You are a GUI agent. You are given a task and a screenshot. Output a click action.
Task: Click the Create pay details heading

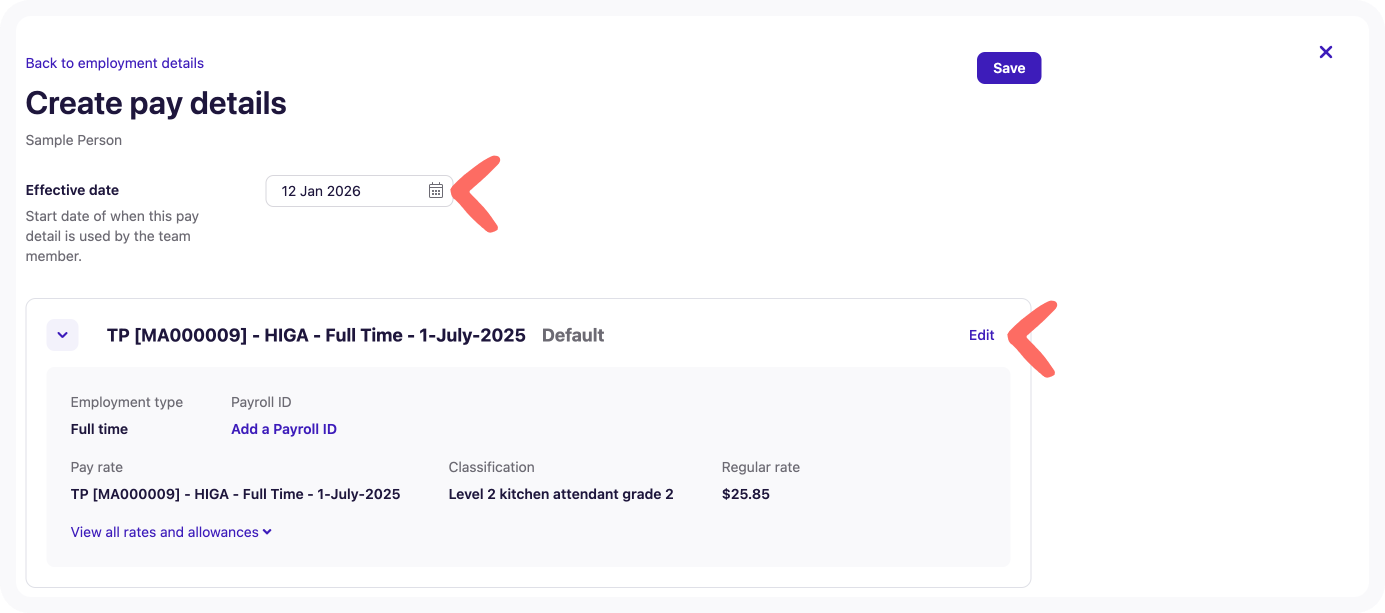pyautogui.click(x=156, y=103)
